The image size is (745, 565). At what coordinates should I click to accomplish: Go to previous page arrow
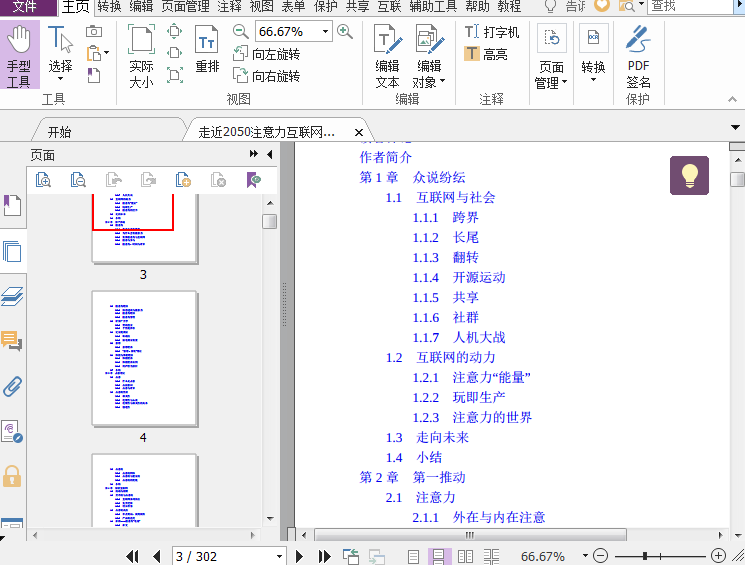[157, 556]
